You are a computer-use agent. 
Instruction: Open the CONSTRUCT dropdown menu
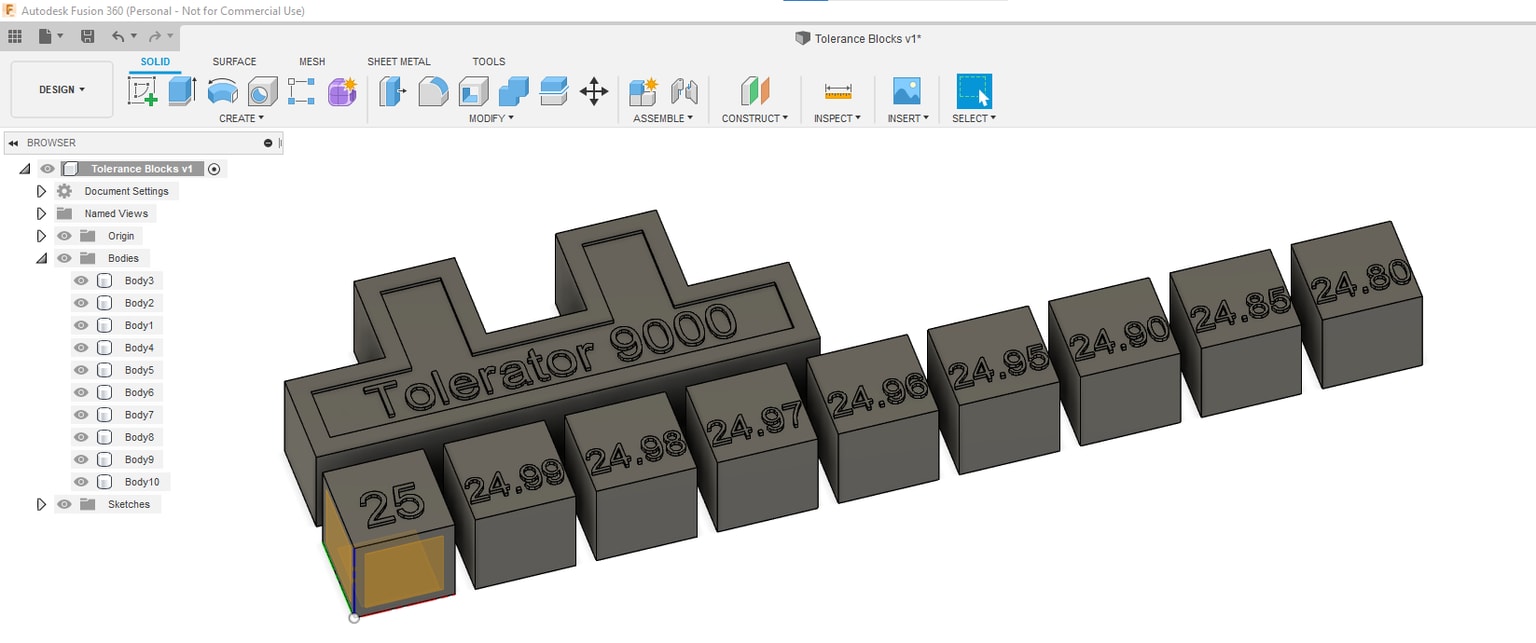tap(755, 118)
